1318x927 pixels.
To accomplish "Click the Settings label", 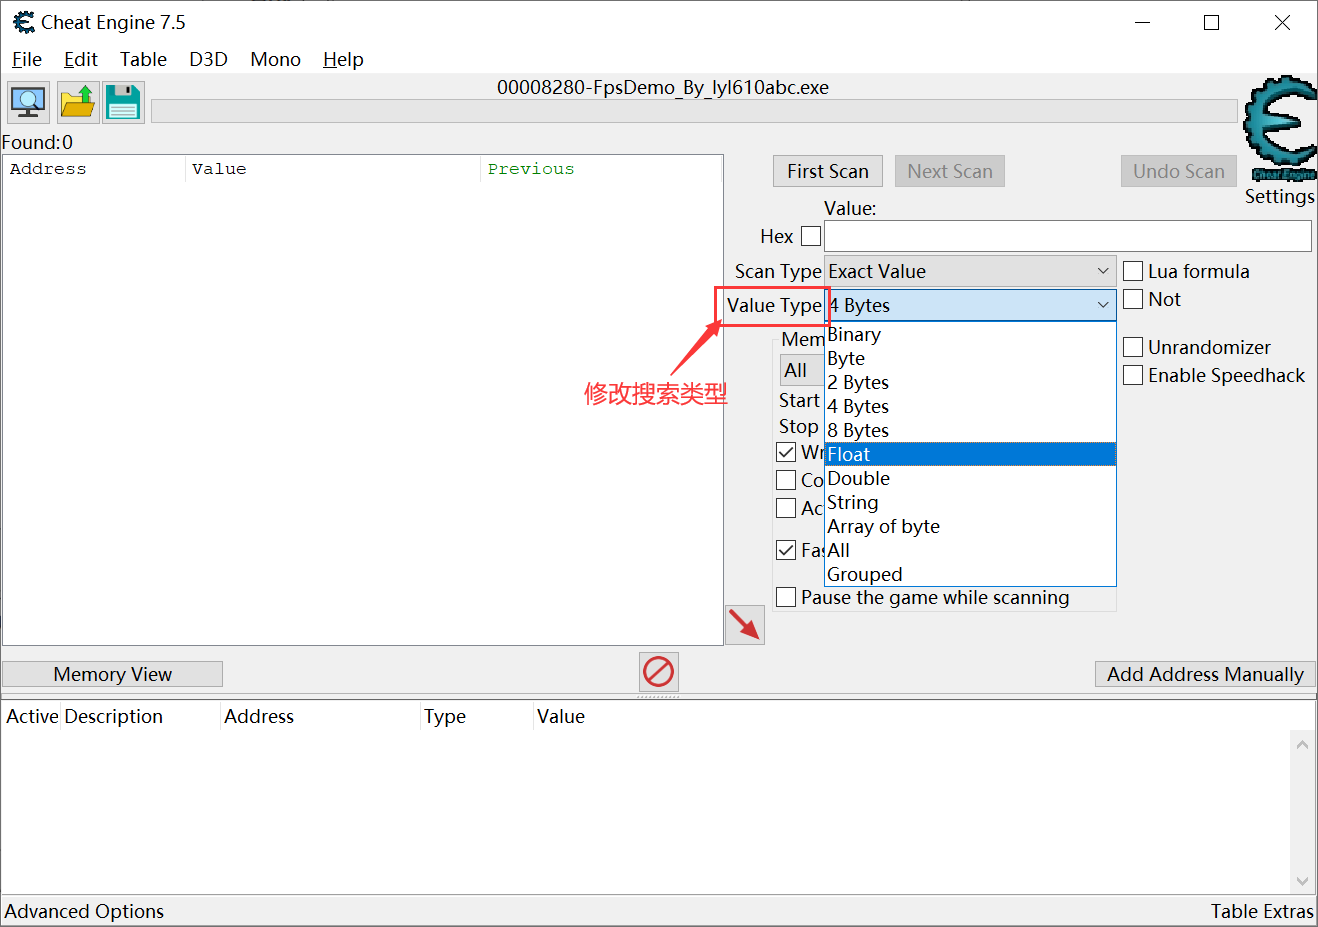I will point(1279,196).
